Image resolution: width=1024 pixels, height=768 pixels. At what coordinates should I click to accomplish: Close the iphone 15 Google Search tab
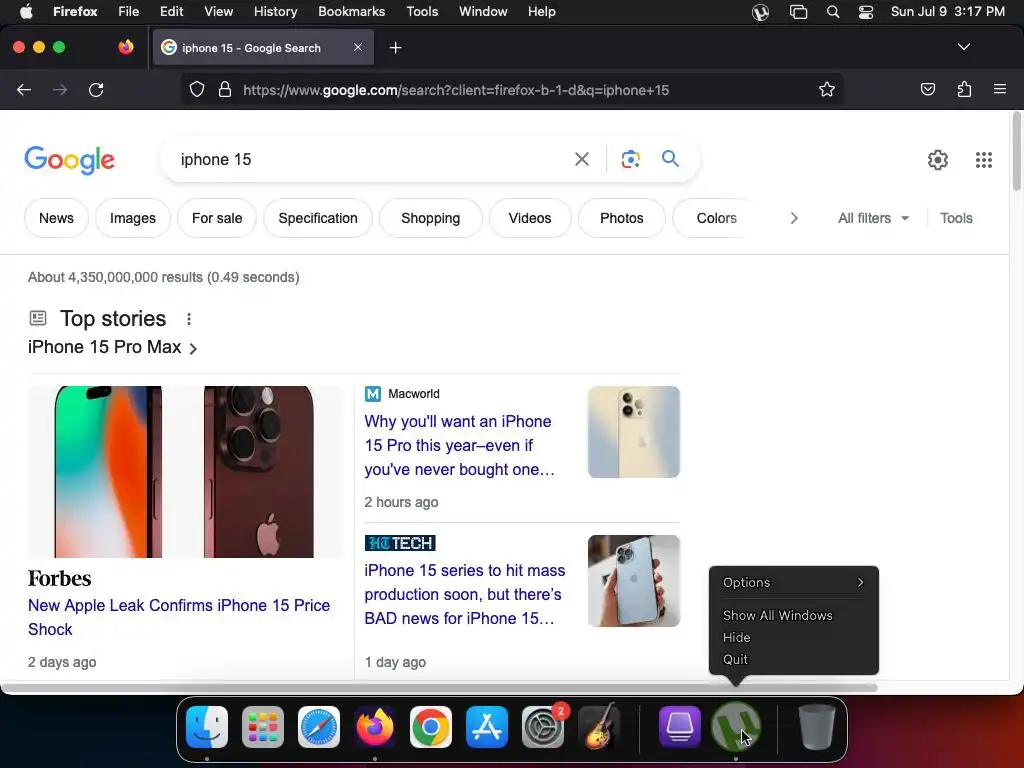(358, 47)
